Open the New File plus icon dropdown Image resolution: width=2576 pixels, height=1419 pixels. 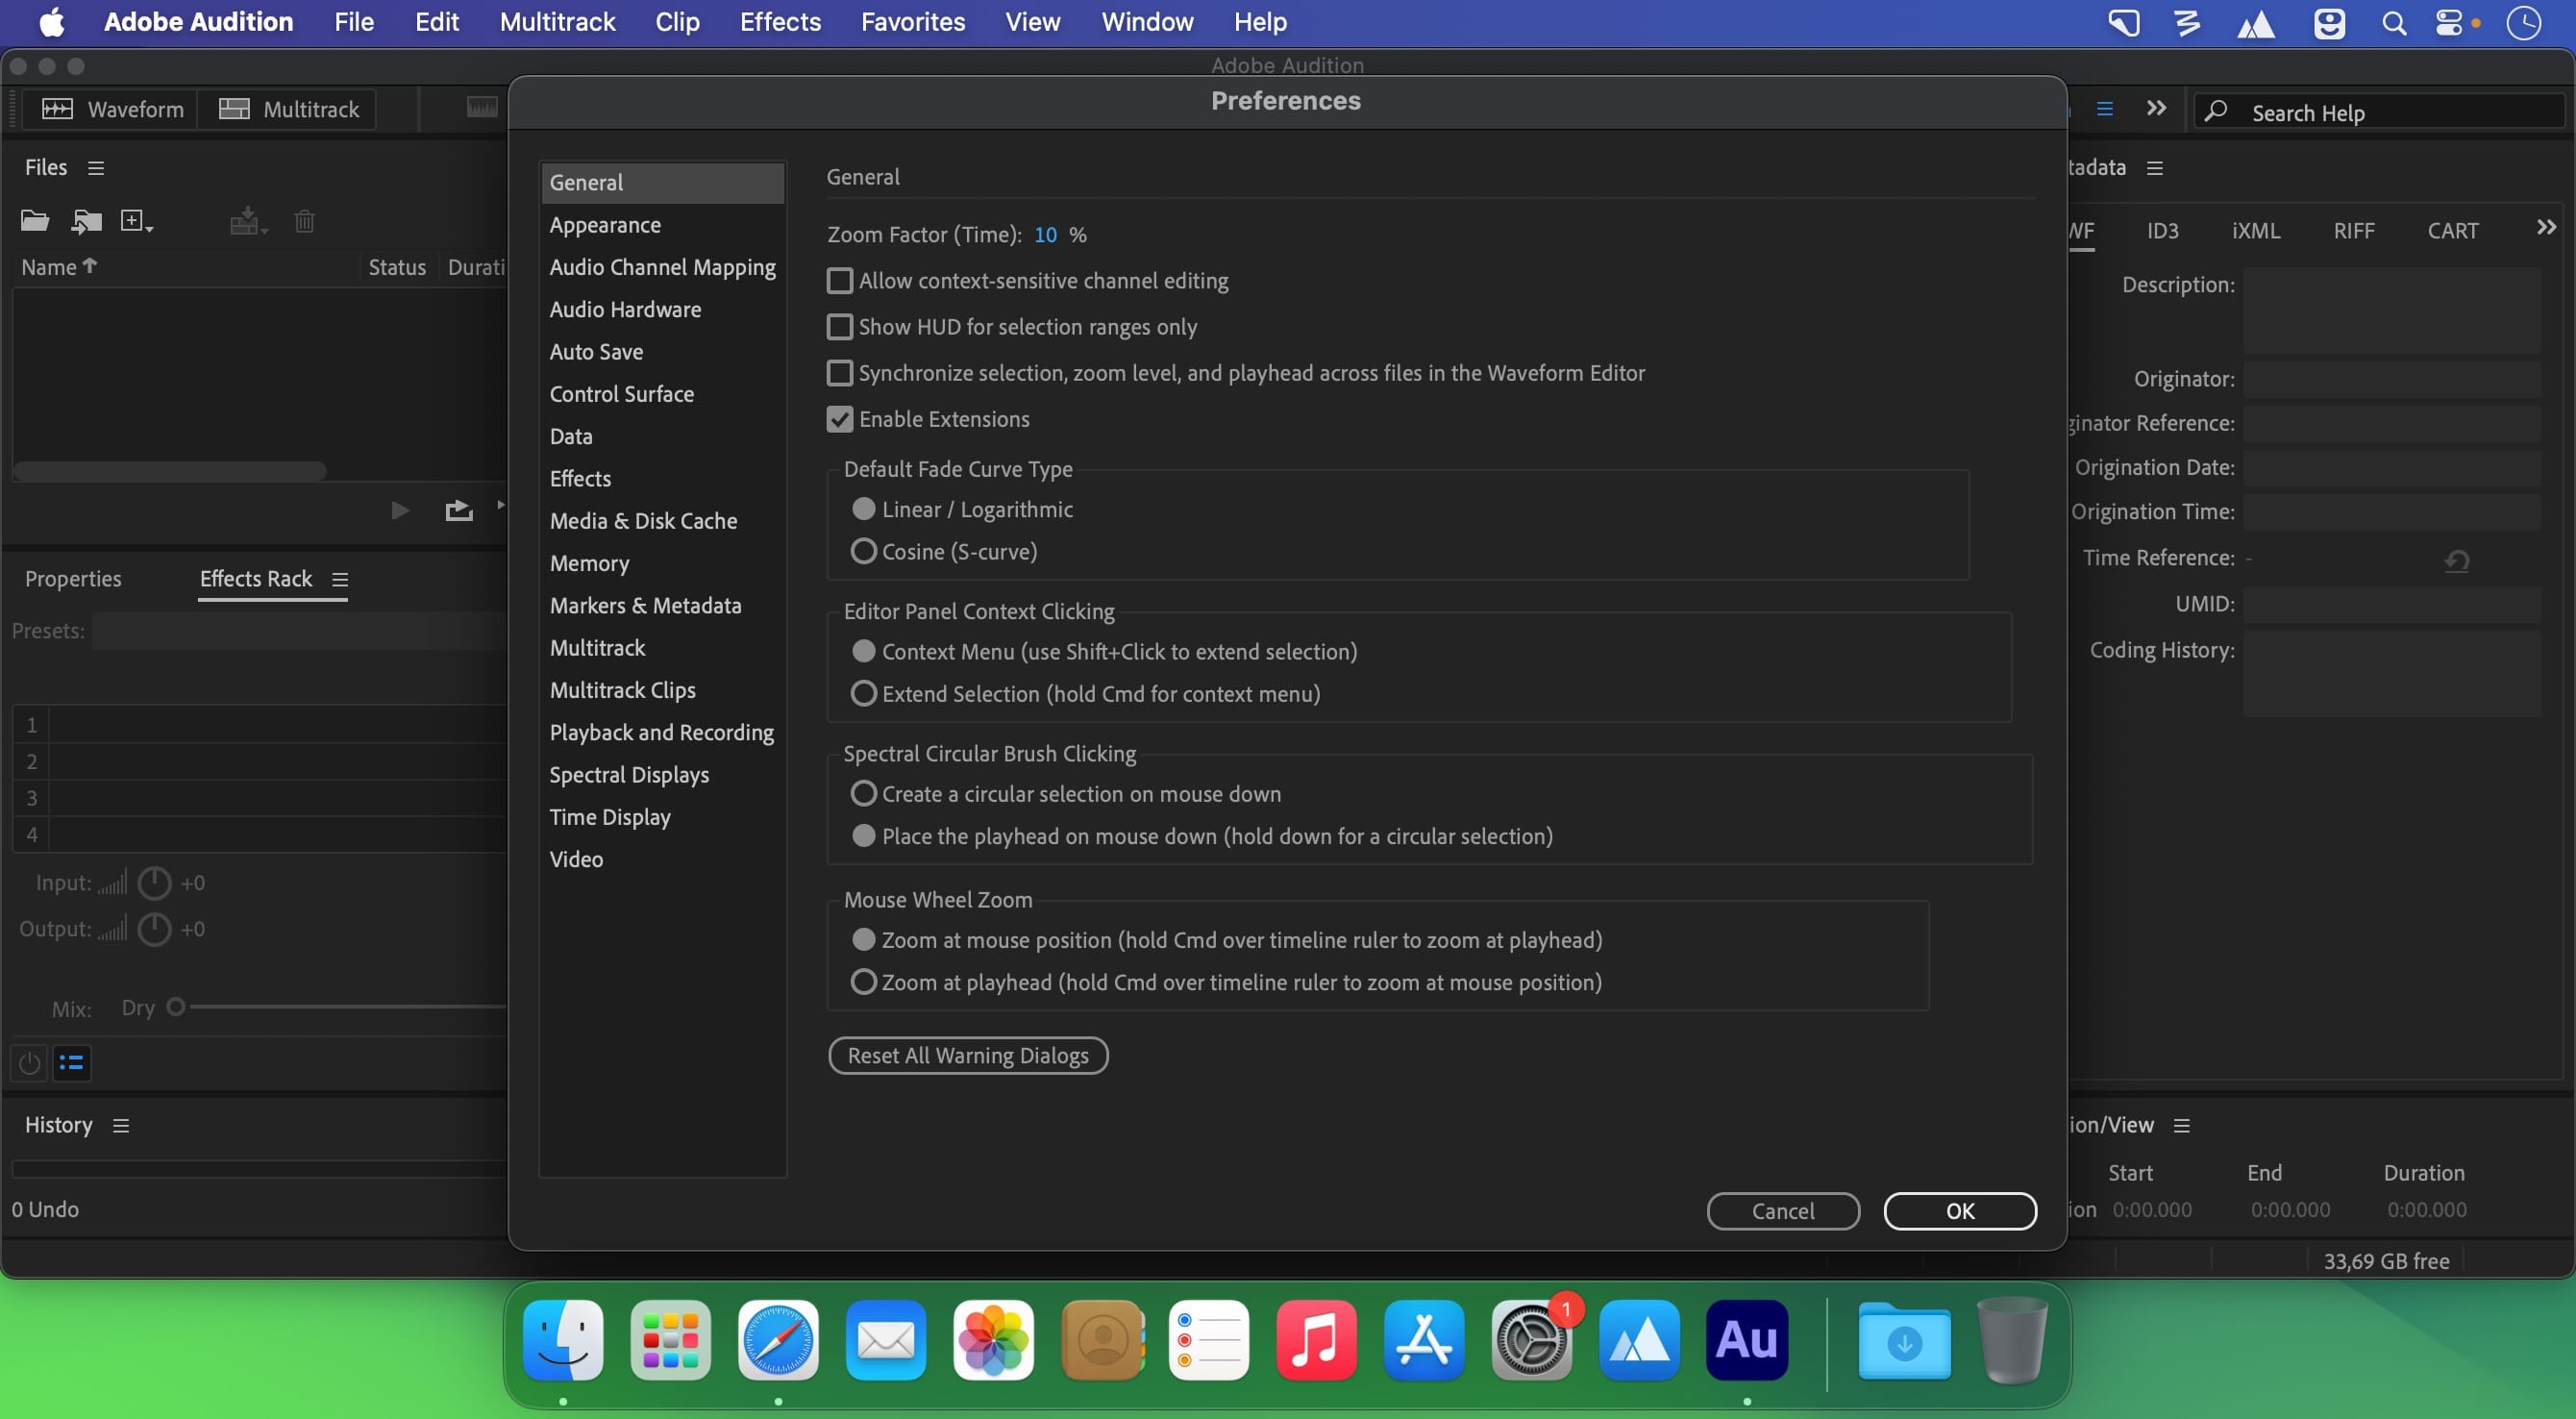point(136,220)
